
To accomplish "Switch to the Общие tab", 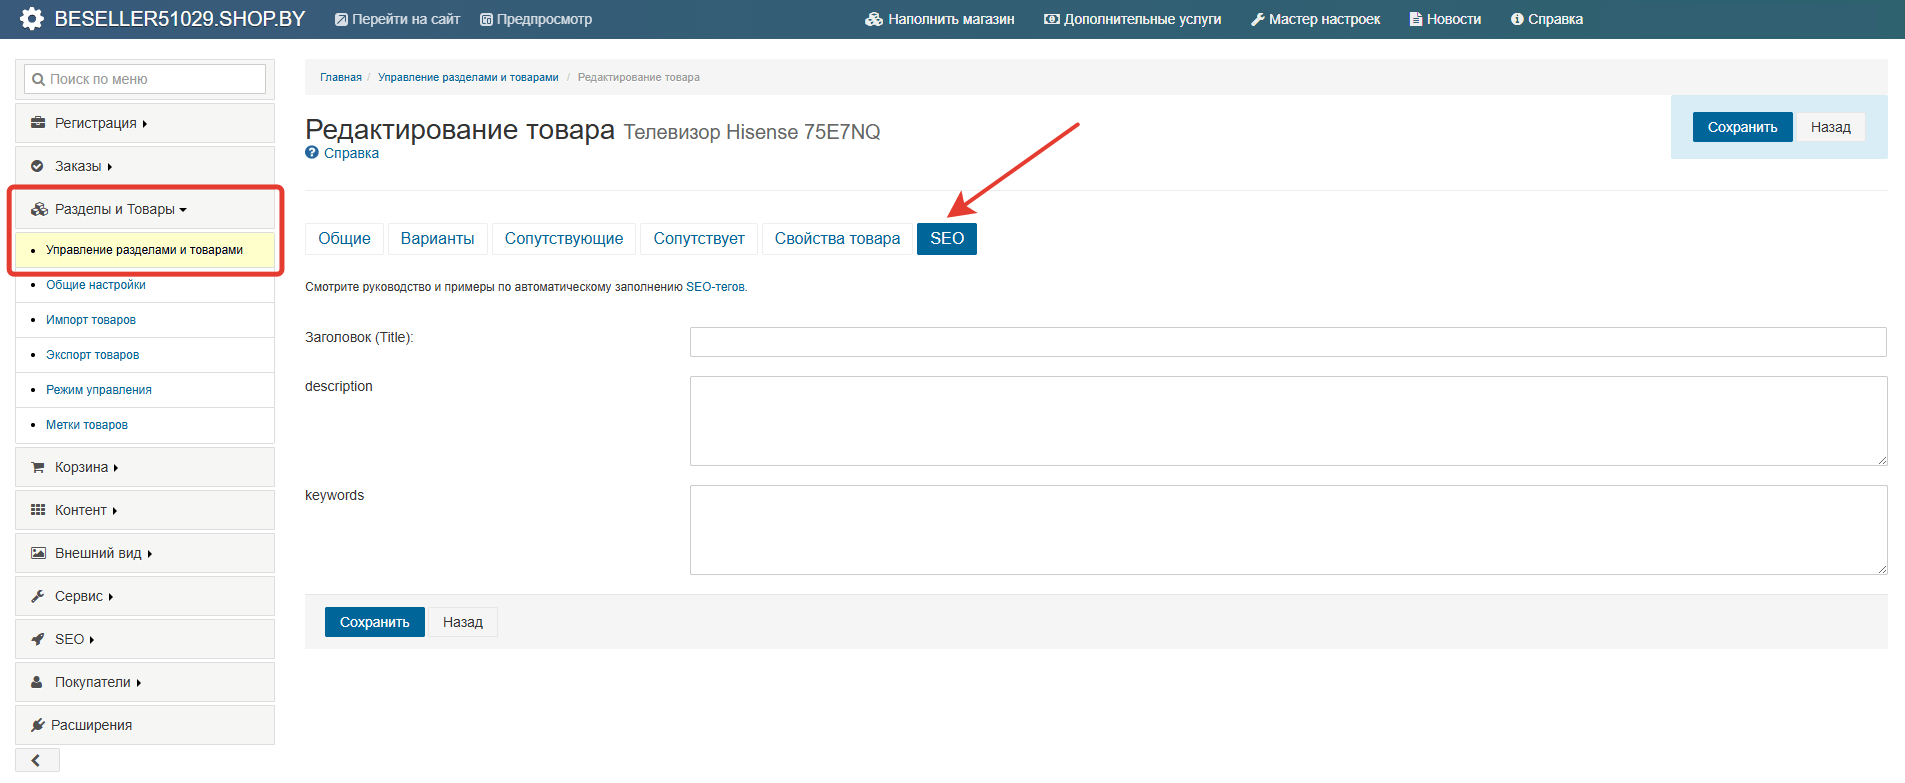I will tap(344, 239).
